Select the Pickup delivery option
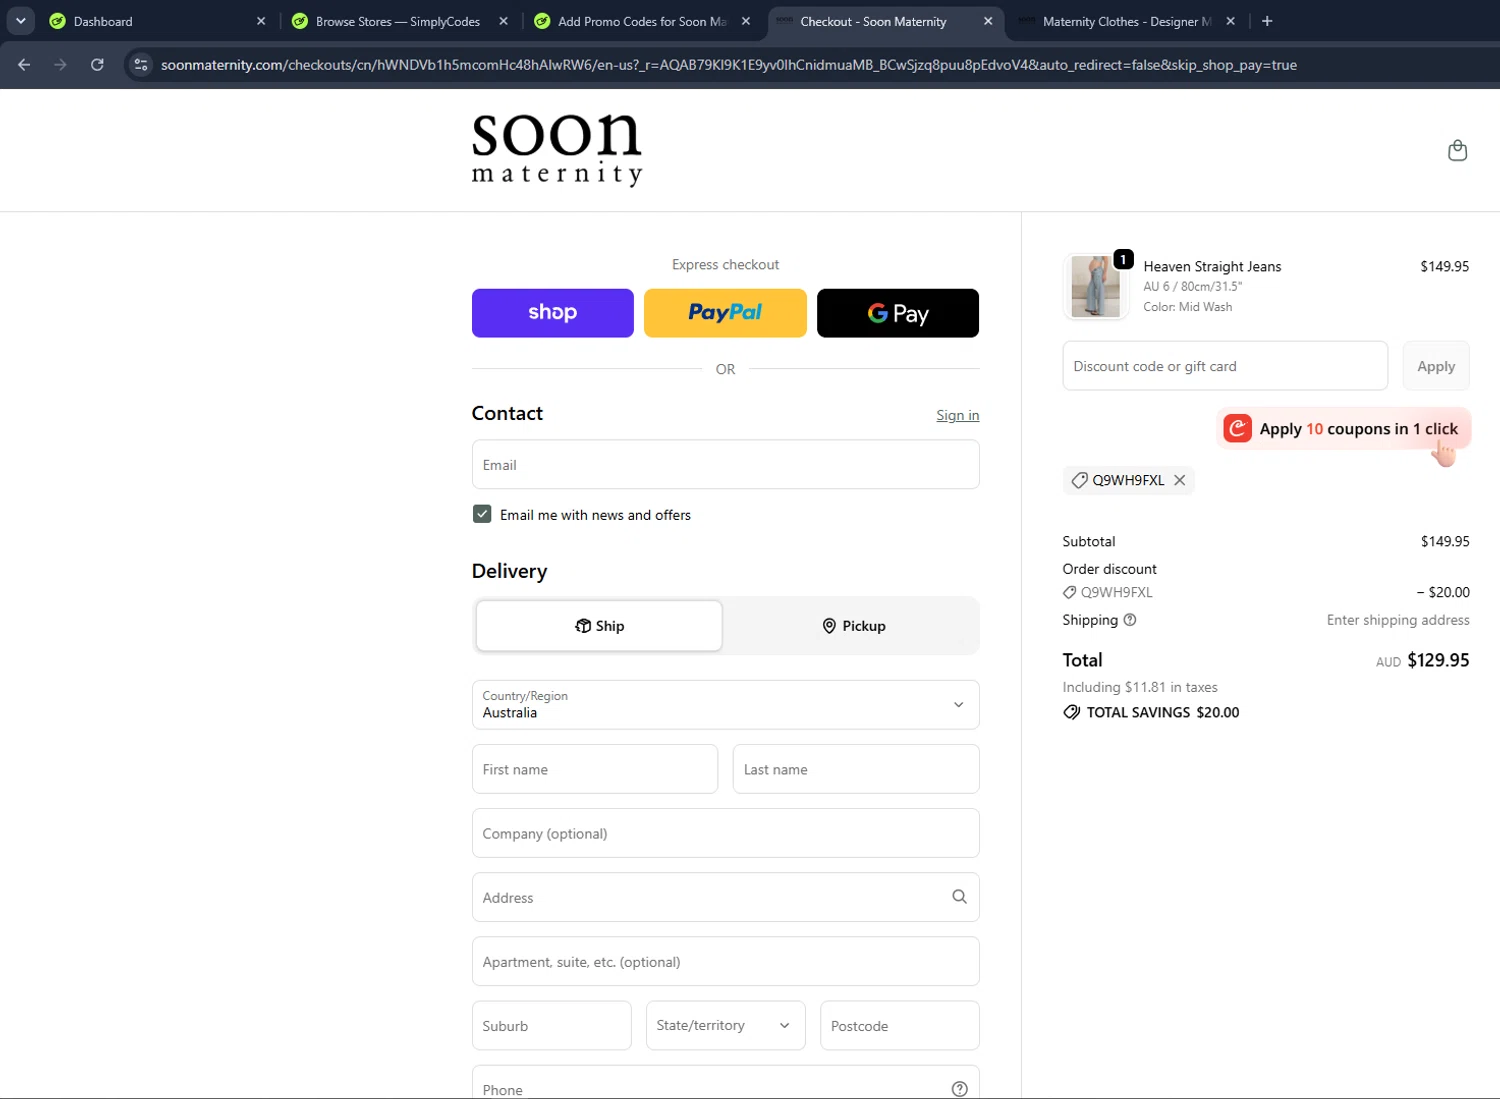 pyautogui.click(x=853, y=626)
